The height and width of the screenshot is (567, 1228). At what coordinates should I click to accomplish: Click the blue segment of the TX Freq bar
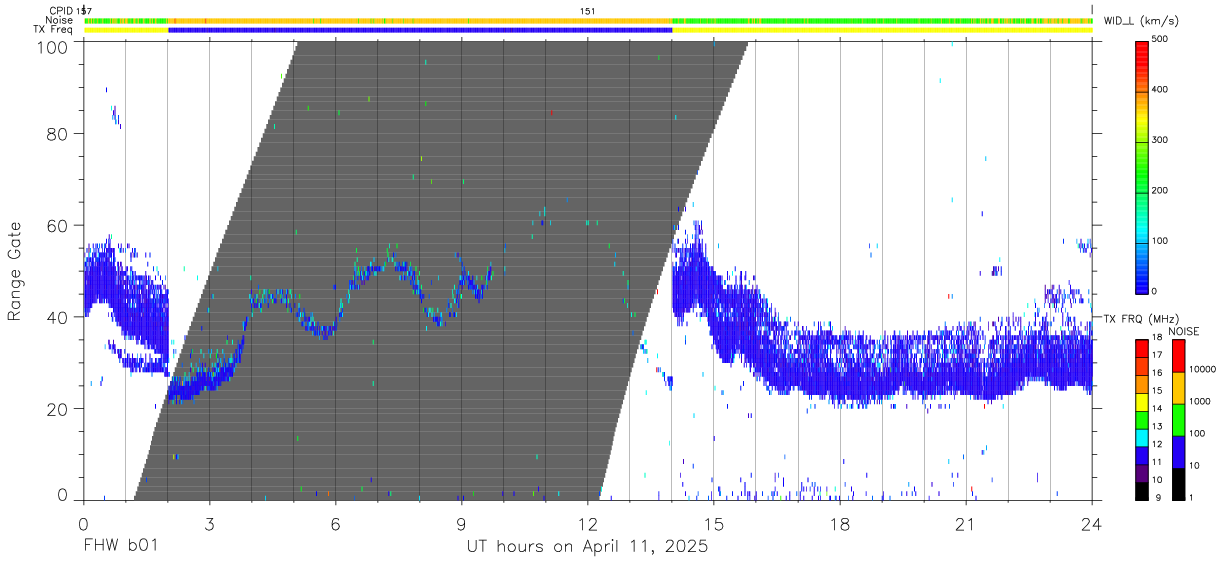coord(420,30)
